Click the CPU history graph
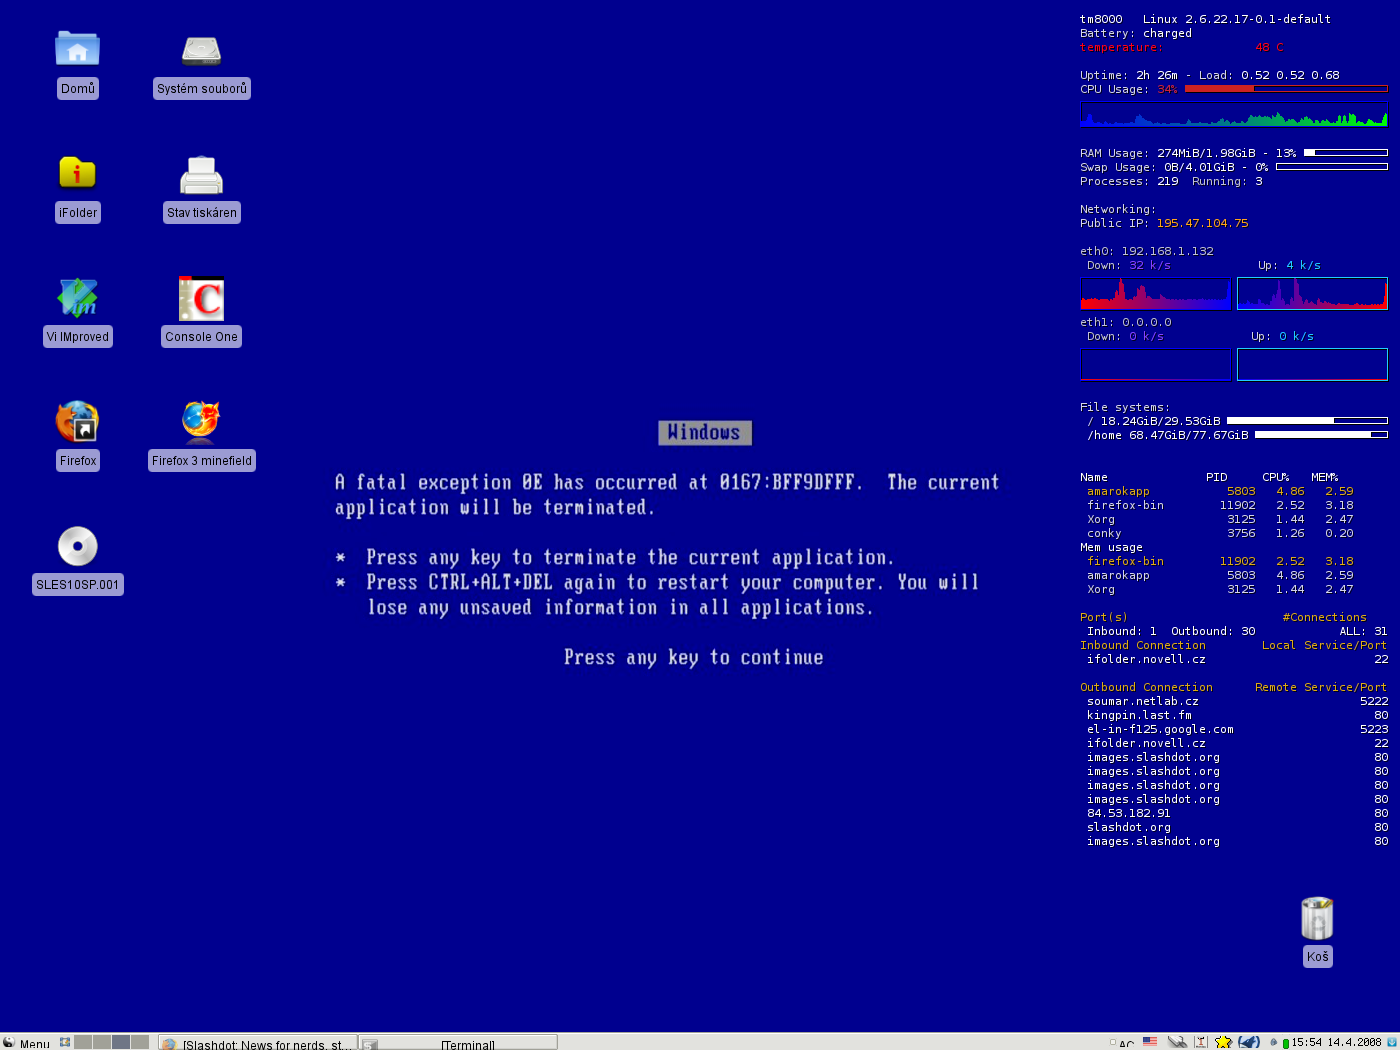 tap(1234, 114)
